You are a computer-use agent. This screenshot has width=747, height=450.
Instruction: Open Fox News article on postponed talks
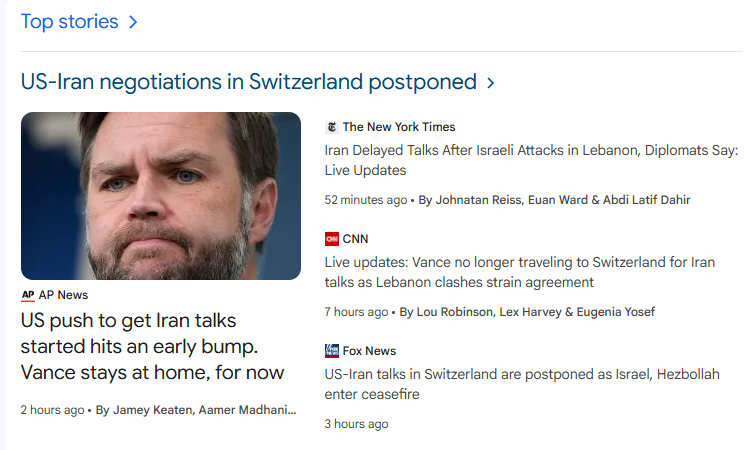tap(522, 384)
